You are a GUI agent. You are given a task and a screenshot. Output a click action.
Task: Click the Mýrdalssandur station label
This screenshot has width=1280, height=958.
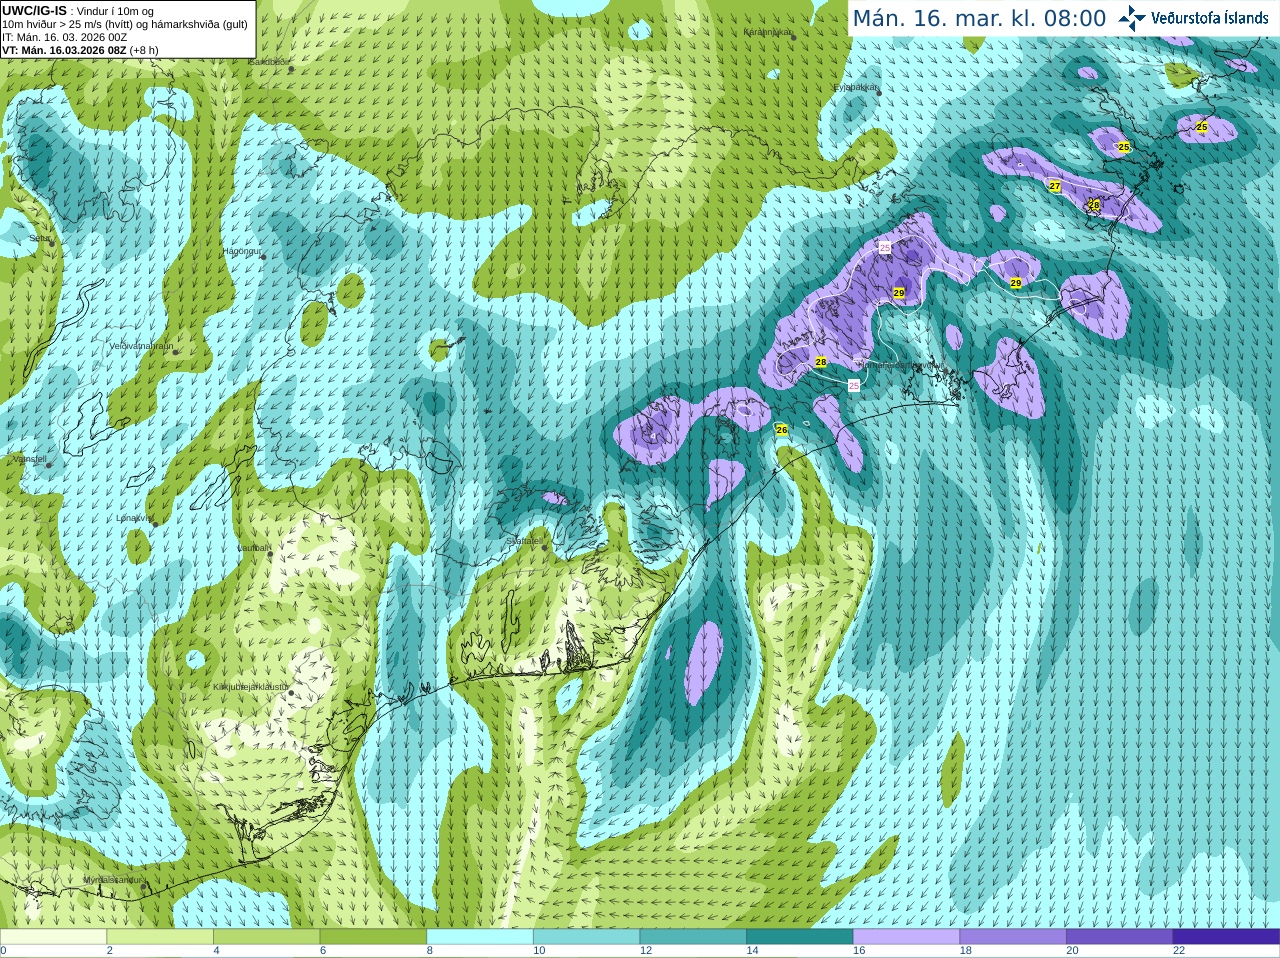click(112, 880)
